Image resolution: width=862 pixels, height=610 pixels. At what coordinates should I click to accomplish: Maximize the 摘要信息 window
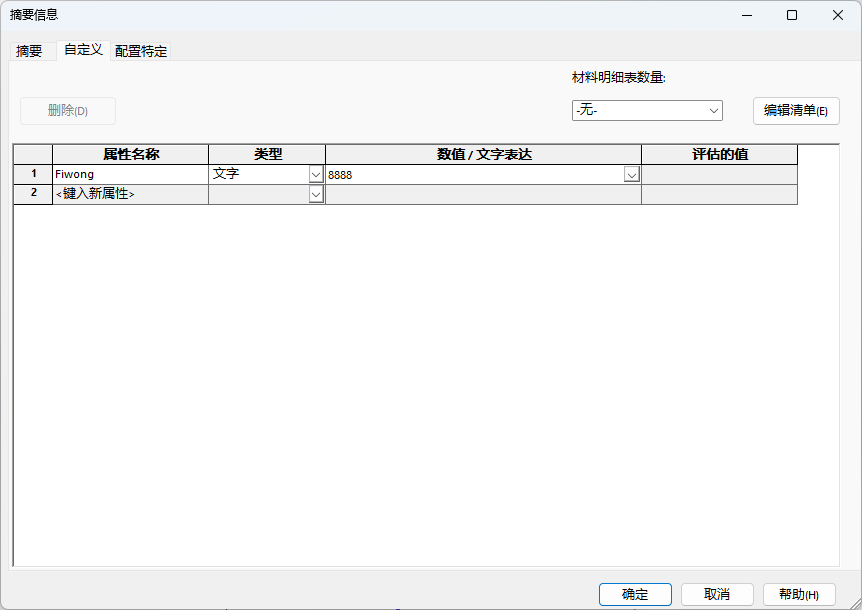point(791,15)
